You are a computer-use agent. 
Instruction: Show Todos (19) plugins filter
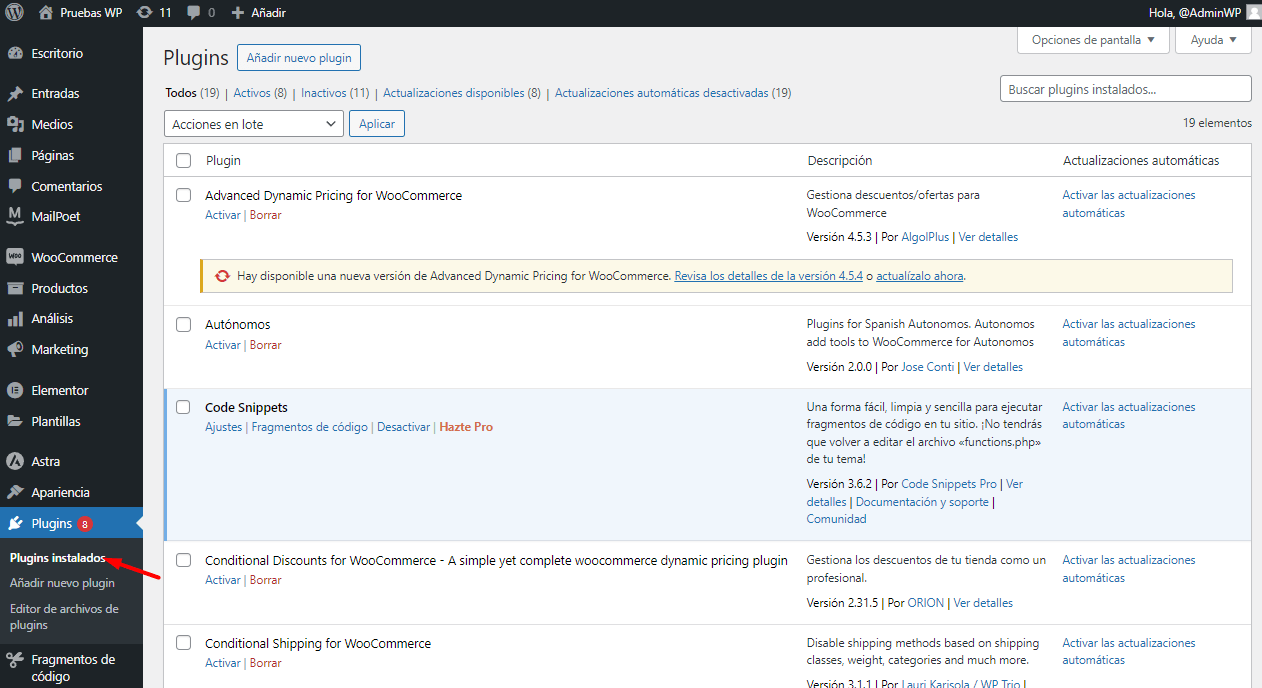(x=192, y=93)
